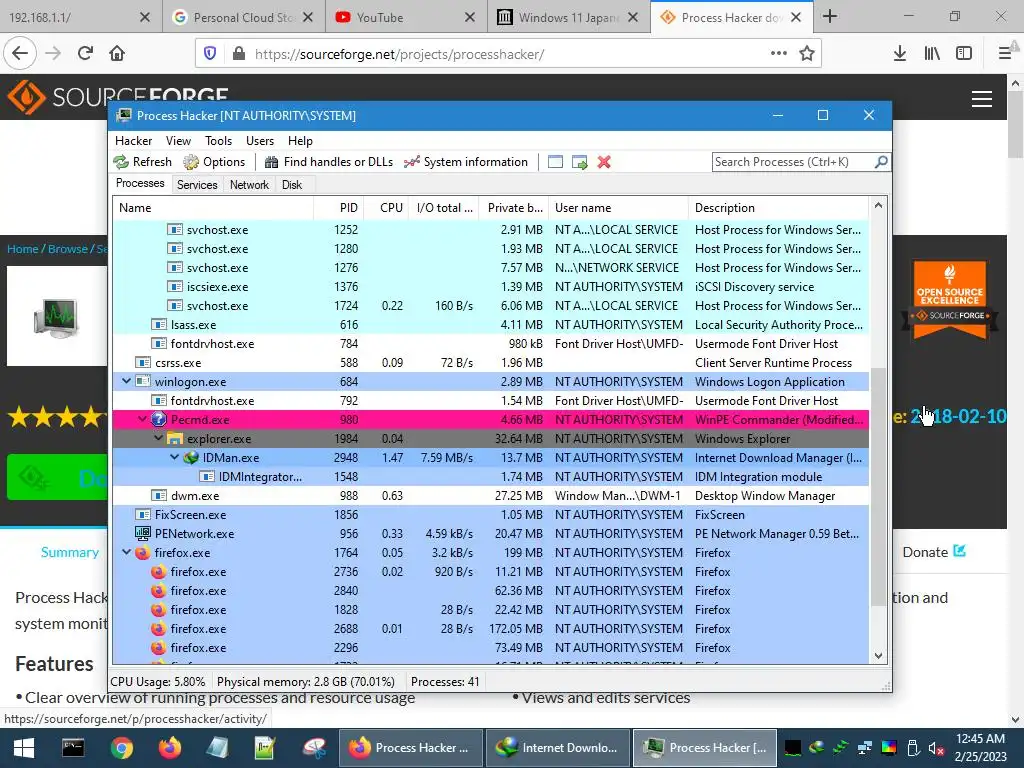Open the Summary link on SourceForge page
Viewport: 1024px width, 768px height.
click(x=70, y=552)
